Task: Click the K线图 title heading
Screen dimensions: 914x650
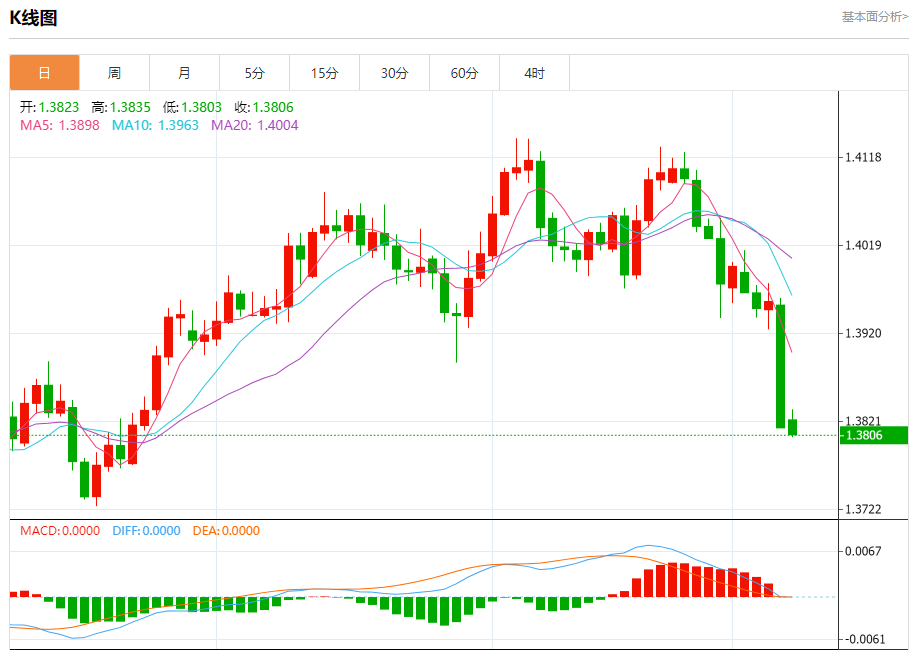Action: (x=34, y=17)
